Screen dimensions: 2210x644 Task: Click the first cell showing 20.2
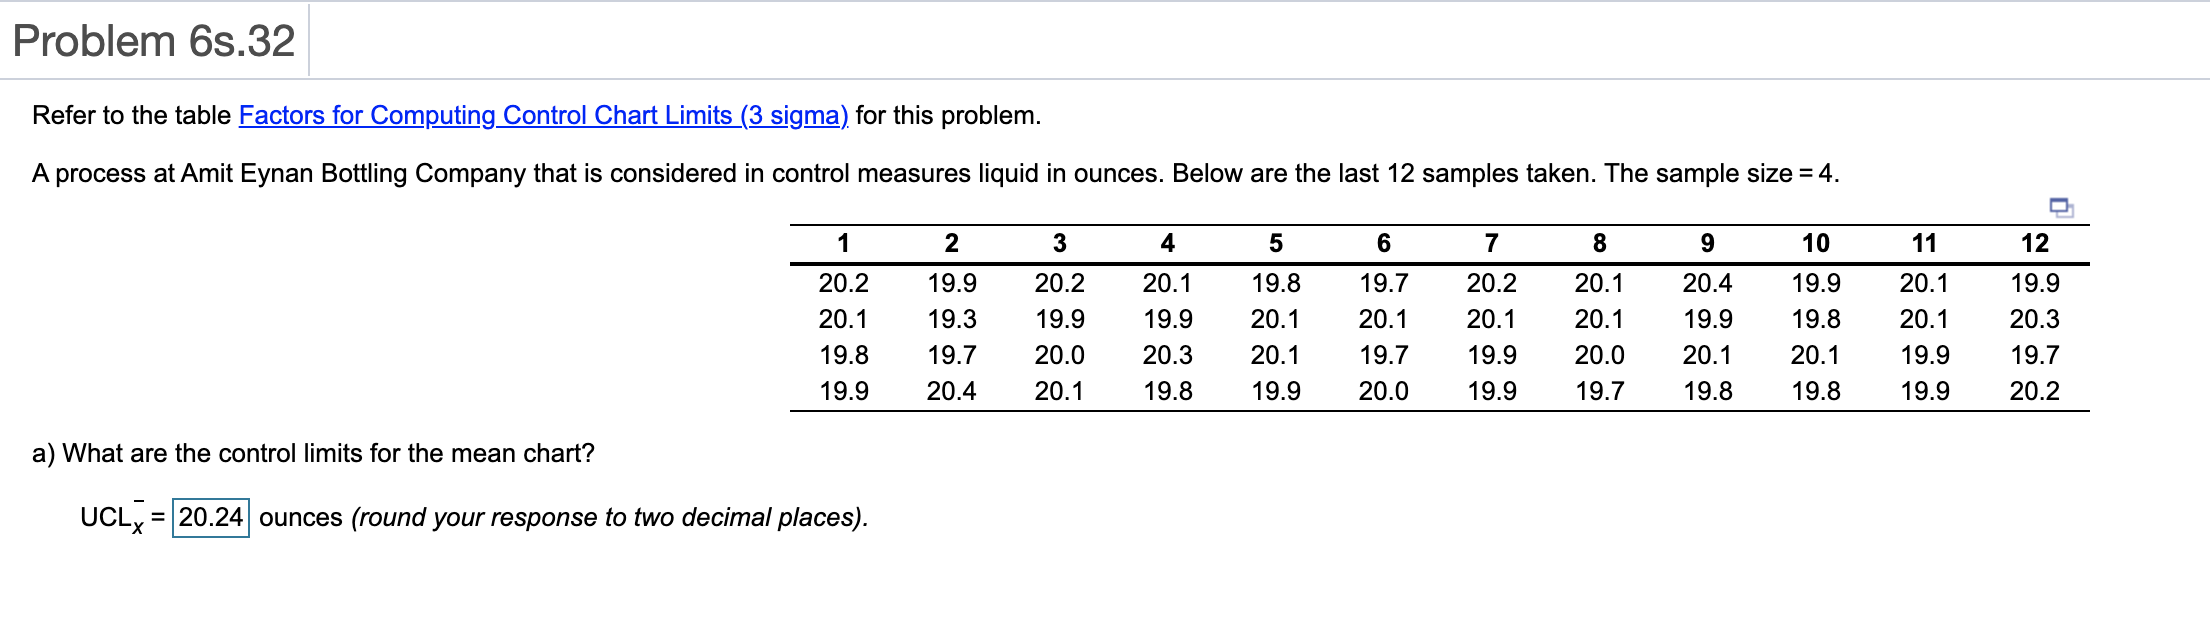845,282
